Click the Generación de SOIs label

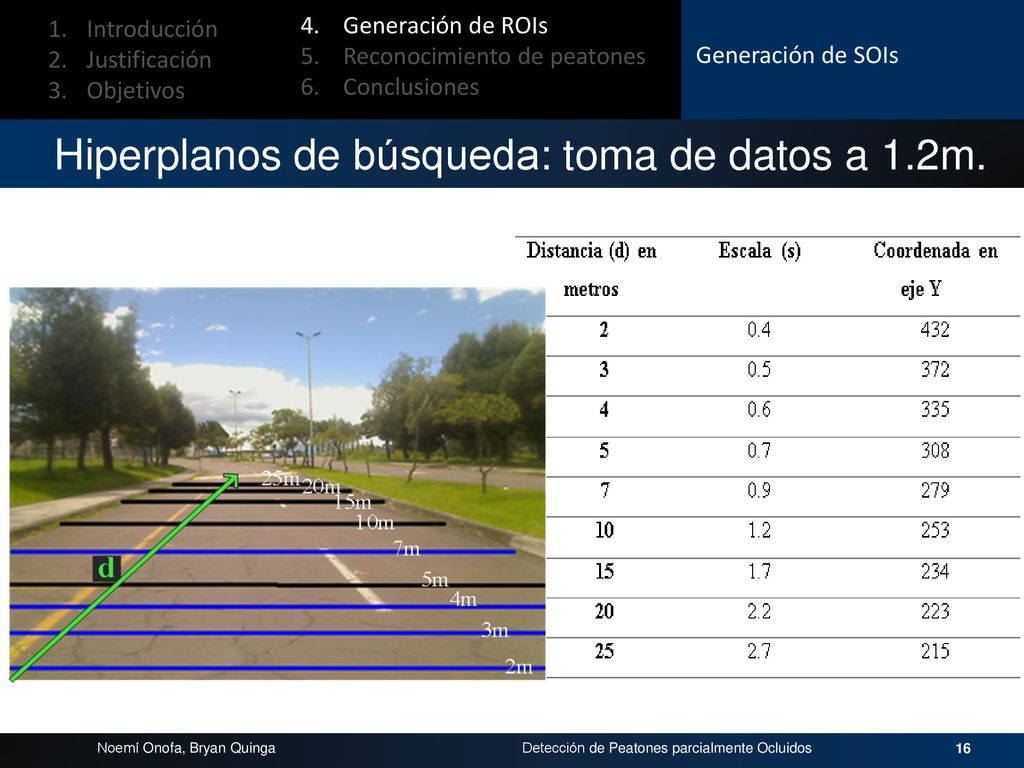pyautogui.click(x=797, y=56)
